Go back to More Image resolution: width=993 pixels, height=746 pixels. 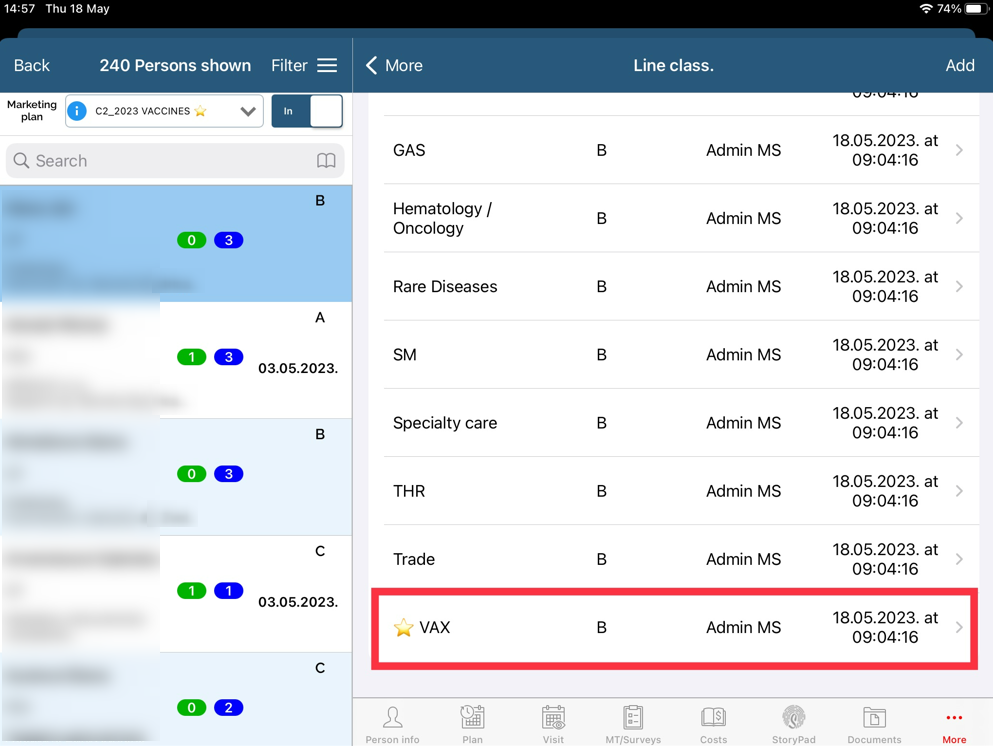tap(394, 65)
